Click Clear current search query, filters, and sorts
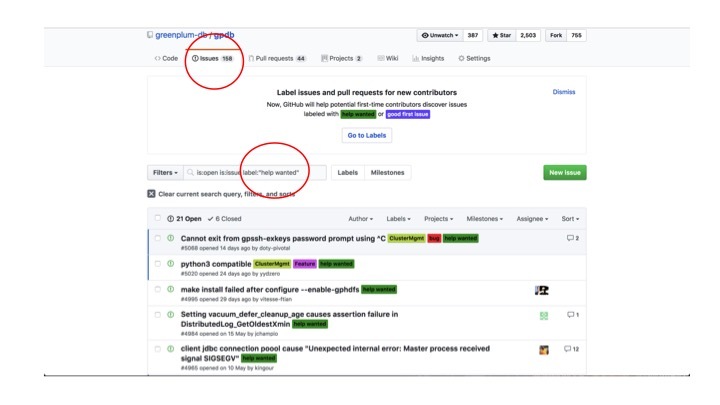Image resolution: width=720 pixels, height=405 pixels. [221, 194]
